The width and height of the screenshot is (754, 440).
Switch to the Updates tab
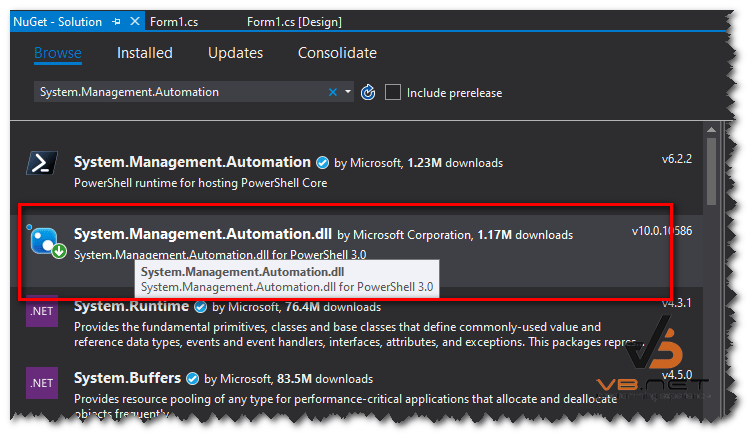click(x=235, y=53)
